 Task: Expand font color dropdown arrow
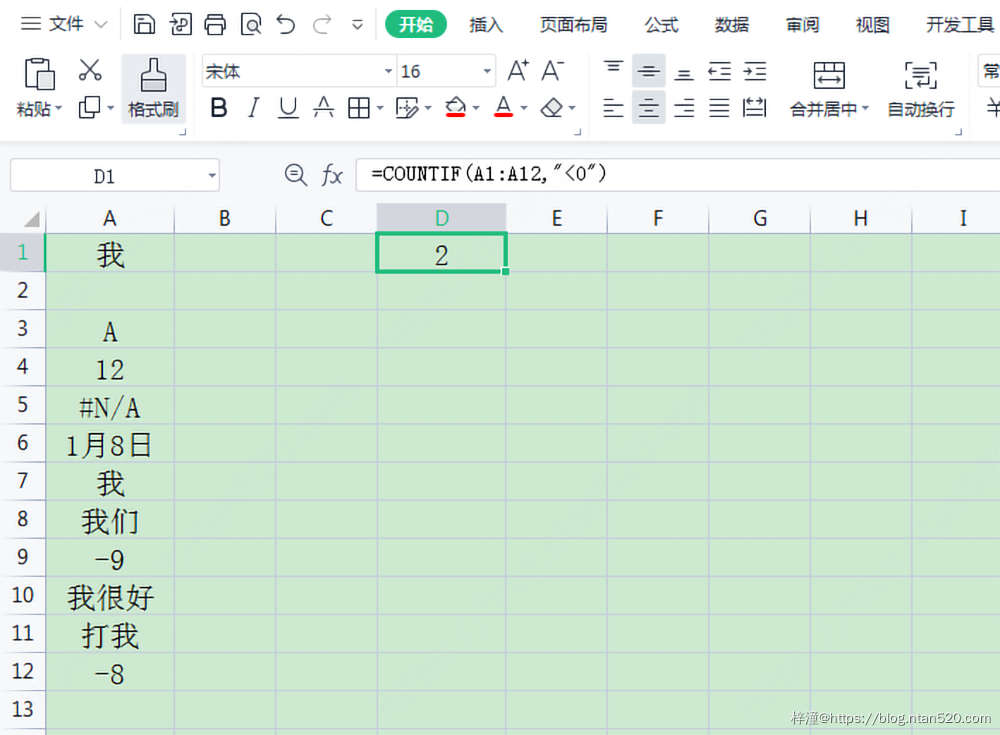click(x=524, y=108)
